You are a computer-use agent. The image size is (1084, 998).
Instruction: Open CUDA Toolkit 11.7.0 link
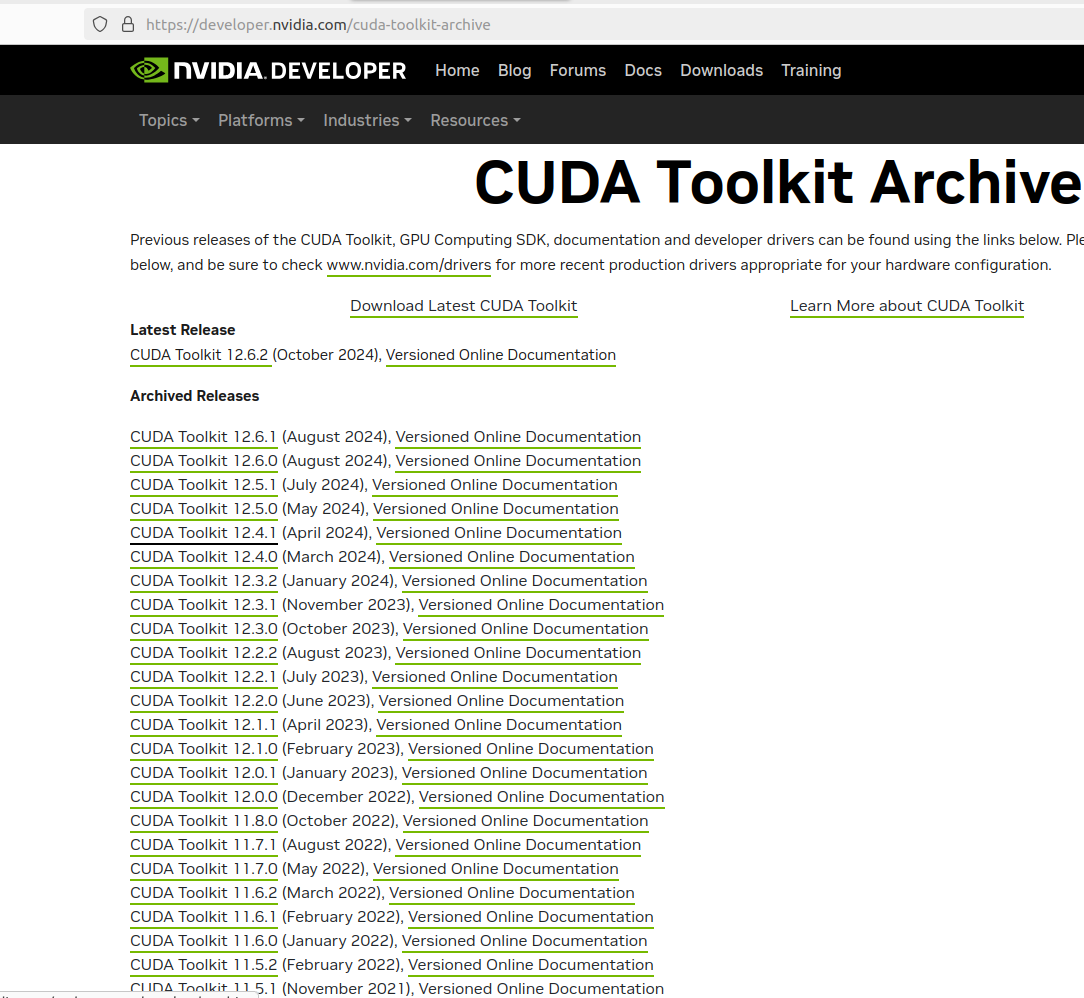point(204,869)
